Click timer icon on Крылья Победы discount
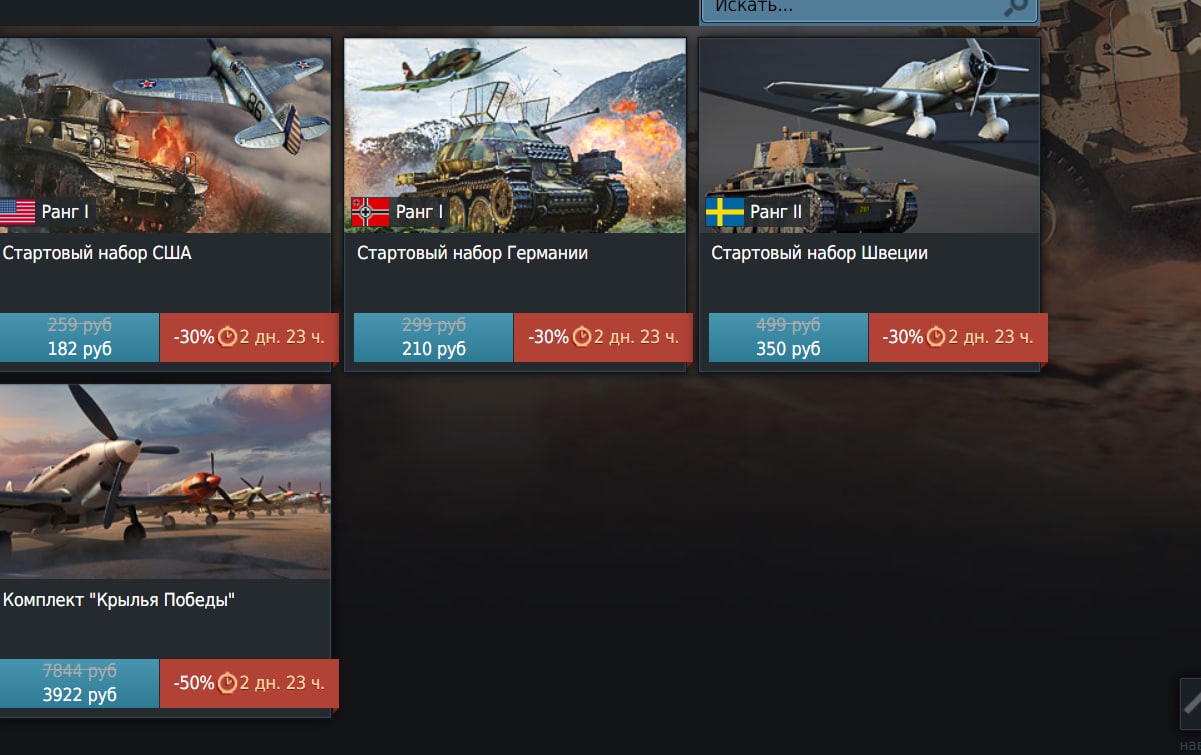The width and height of the screenshot is (1201, 755). [x=227, y=683]
